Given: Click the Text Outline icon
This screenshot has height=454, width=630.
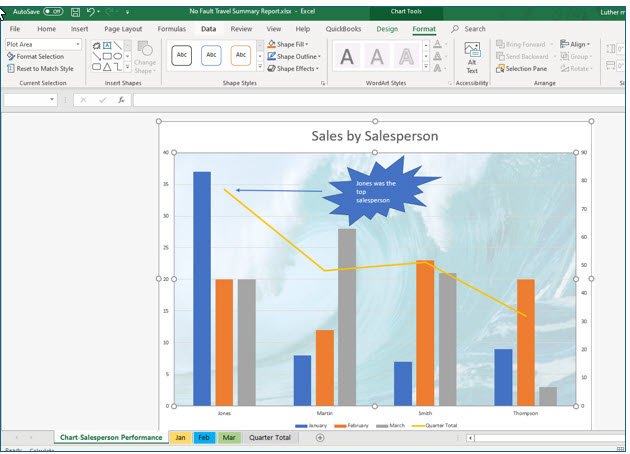Looking at the screenshot, I should [x=438, y=56].
